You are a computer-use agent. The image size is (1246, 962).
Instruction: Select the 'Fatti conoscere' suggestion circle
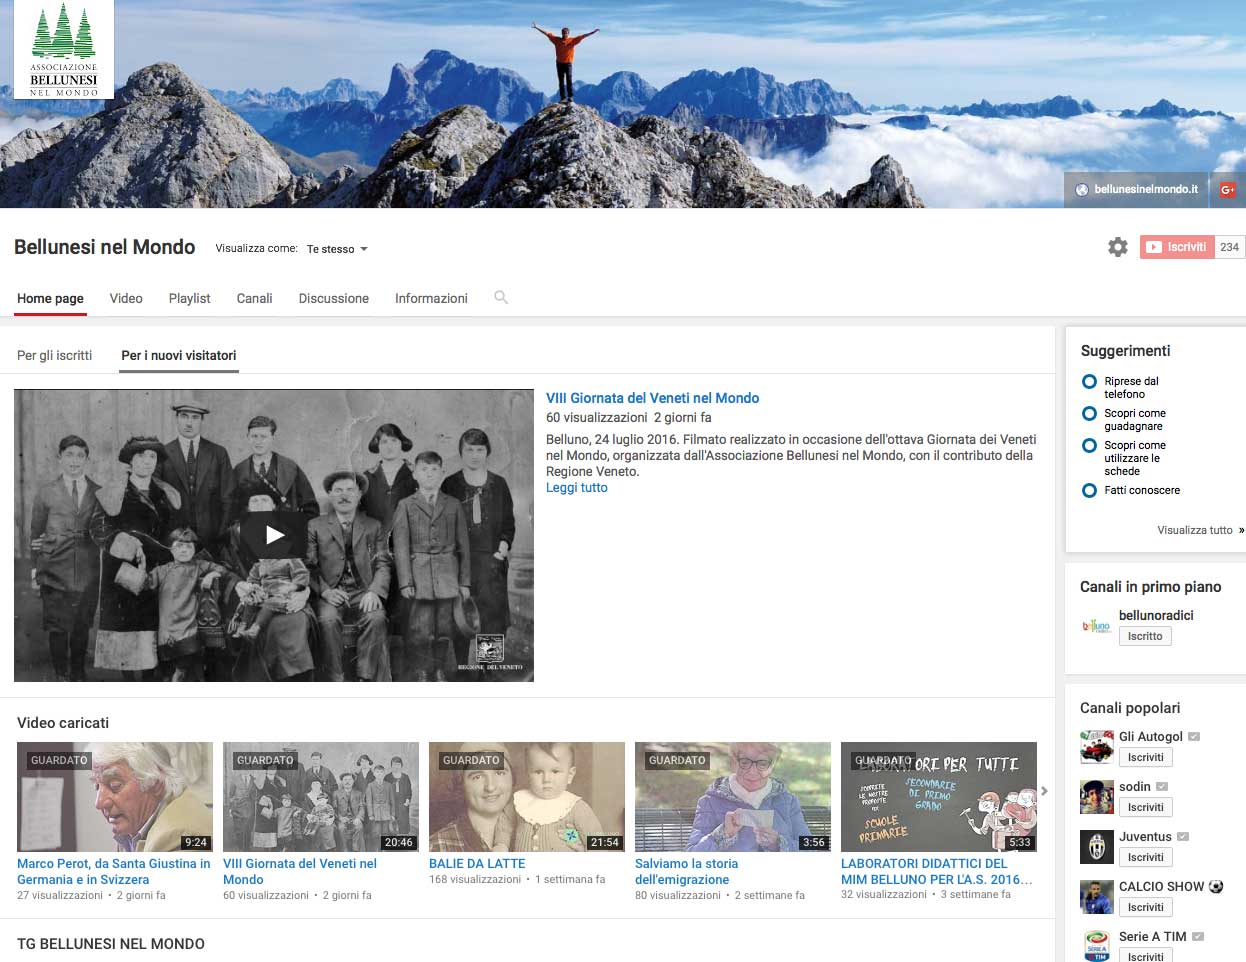(1090, 490)
